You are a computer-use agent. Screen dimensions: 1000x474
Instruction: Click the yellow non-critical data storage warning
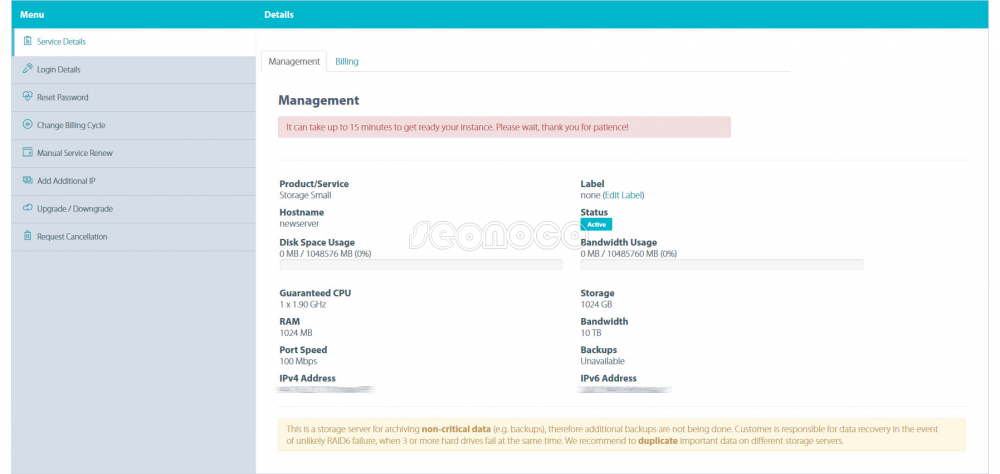[x=621, y=434]
